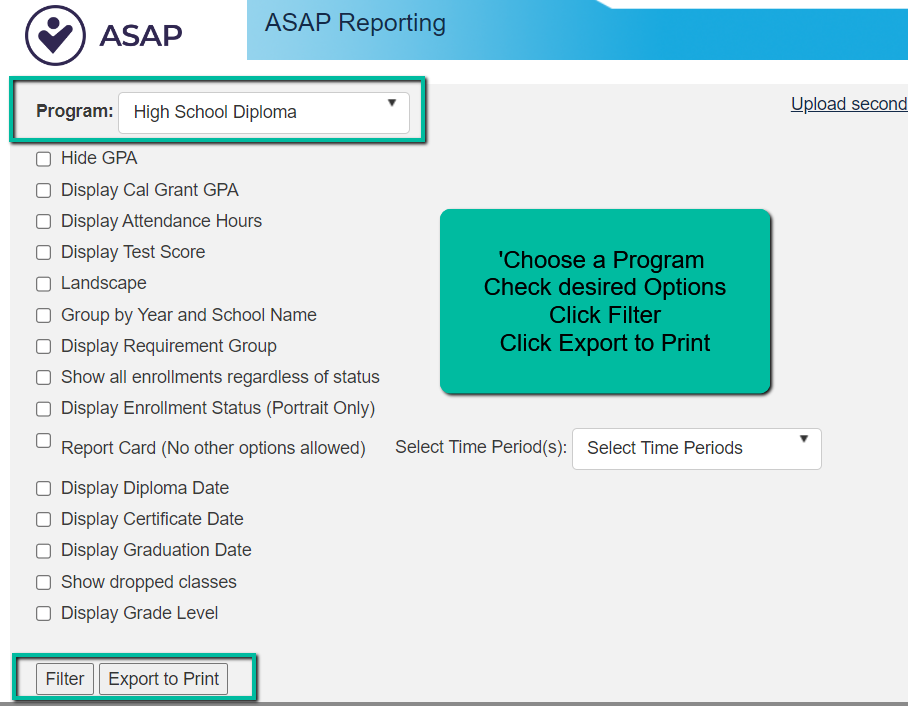This screenshot has height=706, width=908.
Task: Open the Upload second link
Action: coord(849,104)
